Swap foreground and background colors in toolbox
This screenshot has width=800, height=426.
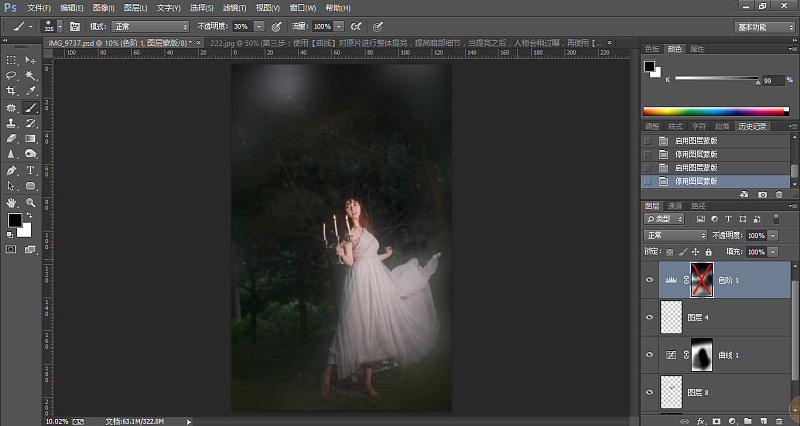click(x=29, y=215)
